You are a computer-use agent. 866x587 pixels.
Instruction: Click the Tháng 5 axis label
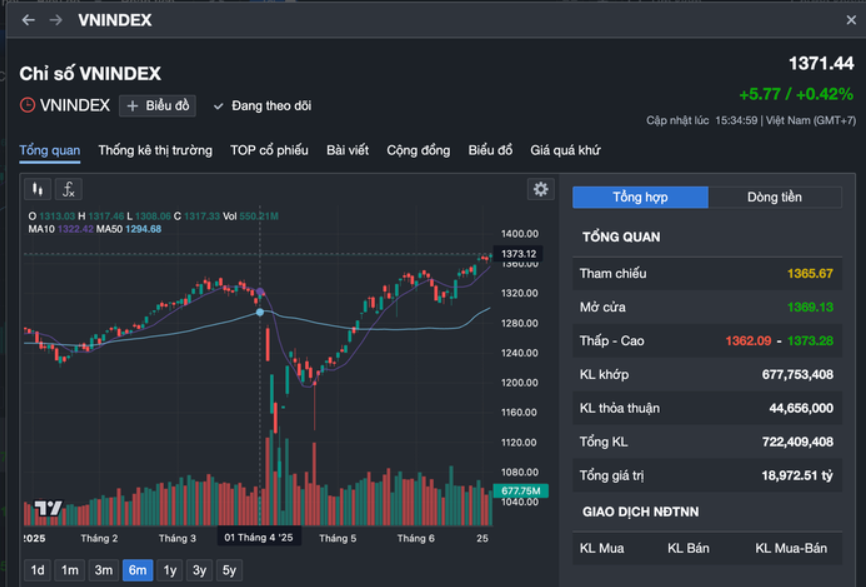337,538
